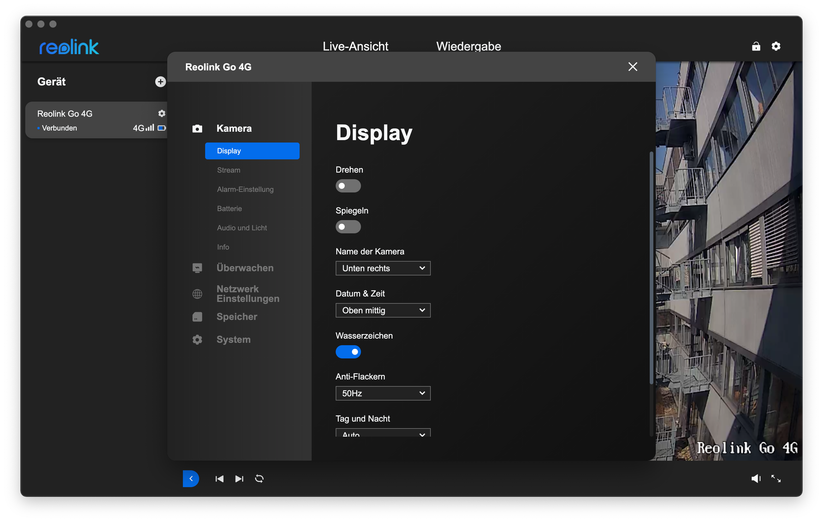Open Tag und Nacht dropdown
This screenshot has width=823, height=522.
tap(383, 433)
